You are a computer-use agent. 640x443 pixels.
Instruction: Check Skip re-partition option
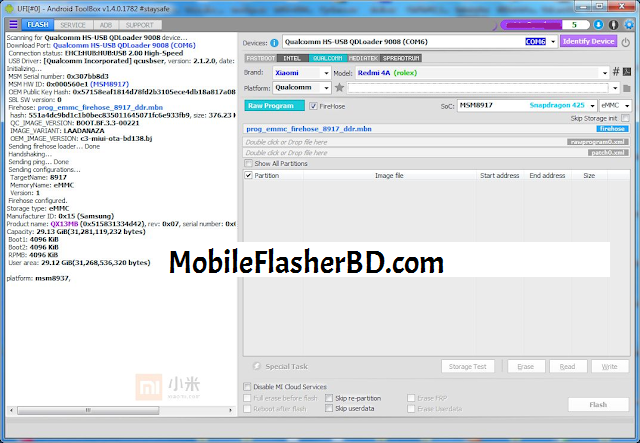(x=329, y=398)
